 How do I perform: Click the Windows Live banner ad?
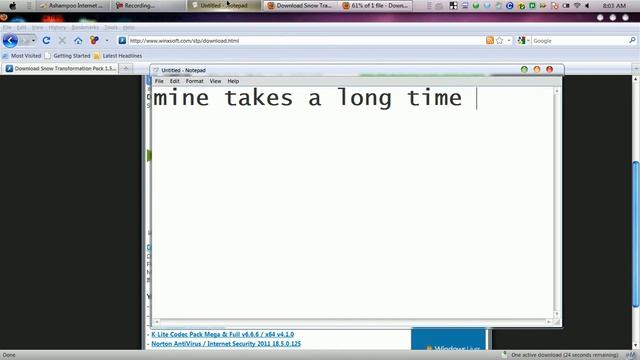tap(449, 339)
